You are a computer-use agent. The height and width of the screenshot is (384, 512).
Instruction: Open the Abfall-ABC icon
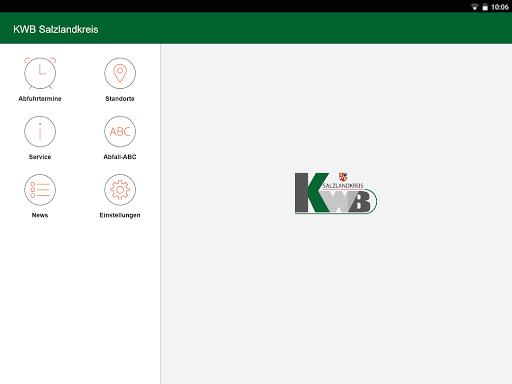[x=120, y=132]
